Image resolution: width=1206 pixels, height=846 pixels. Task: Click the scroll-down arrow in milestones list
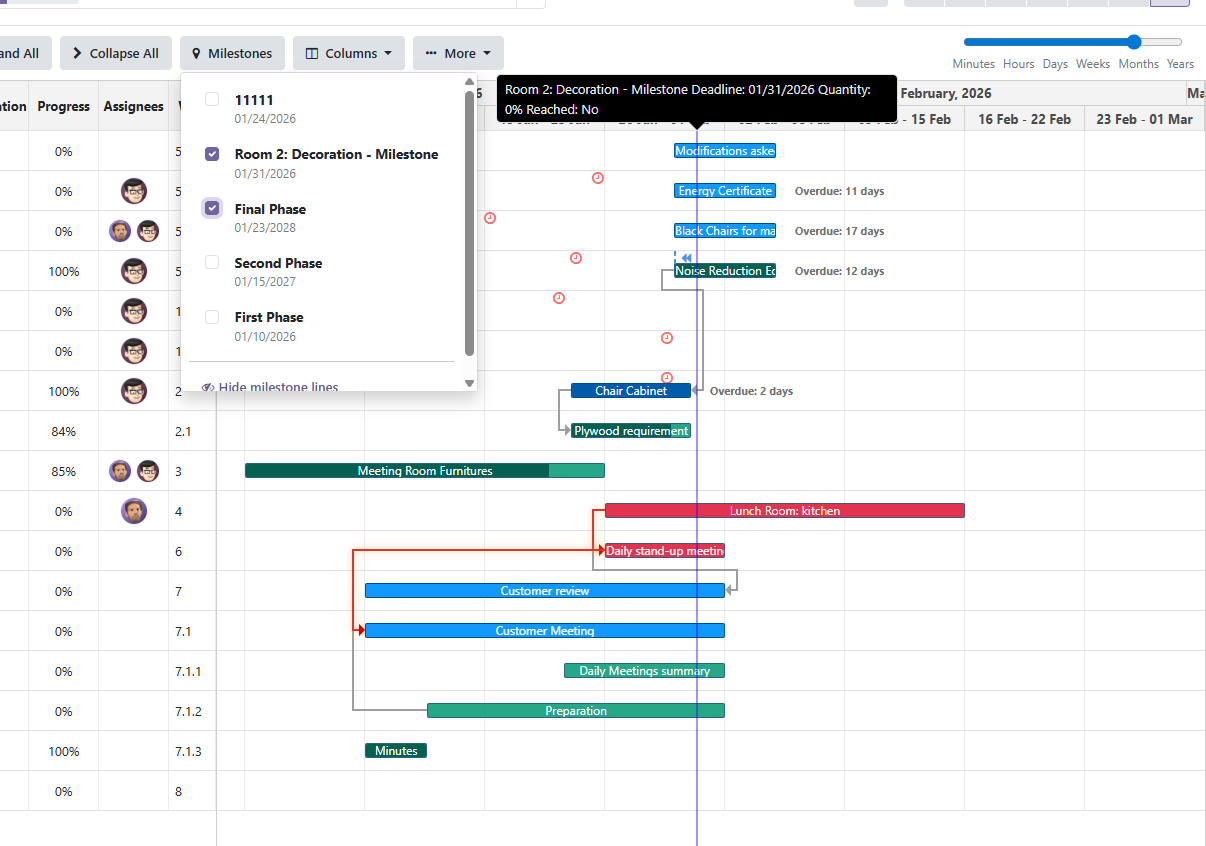470,383
